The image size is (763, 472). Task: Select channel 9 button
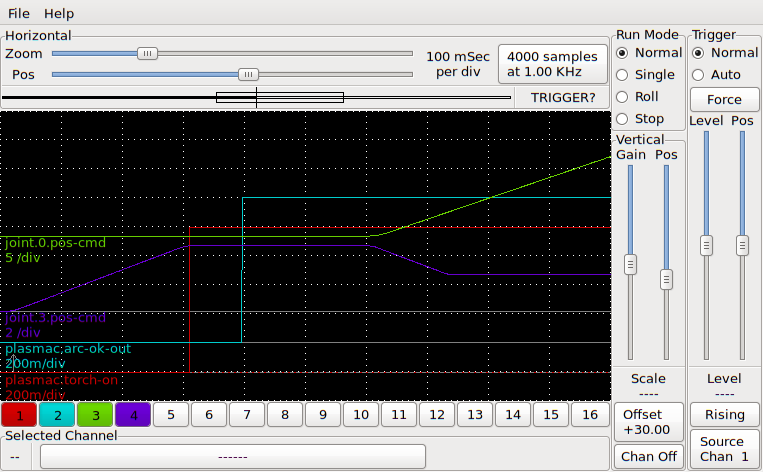pos(323,415)
